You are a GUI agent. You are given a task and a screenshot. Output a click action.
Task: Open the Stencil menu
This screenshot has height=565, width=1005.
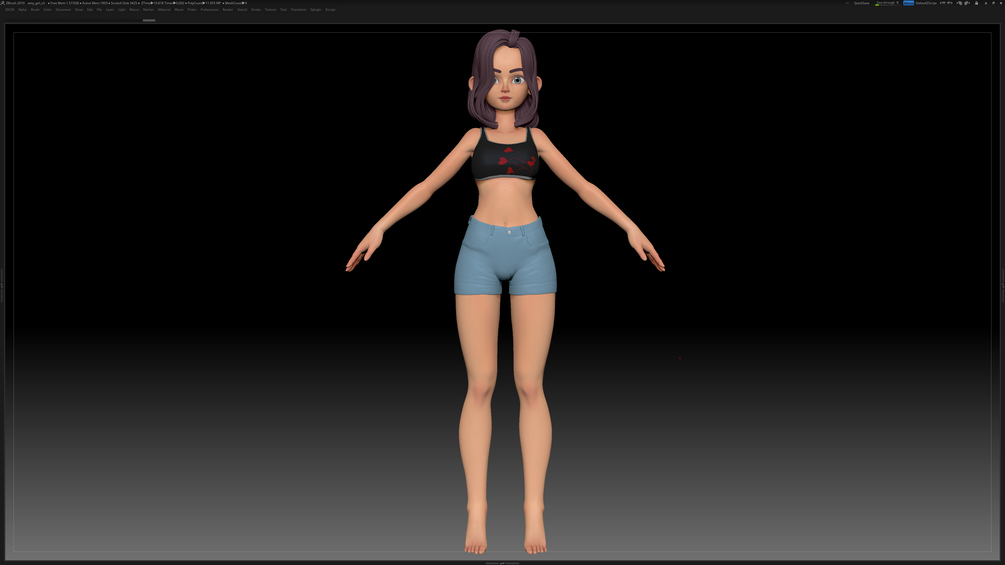pos(242,10)
